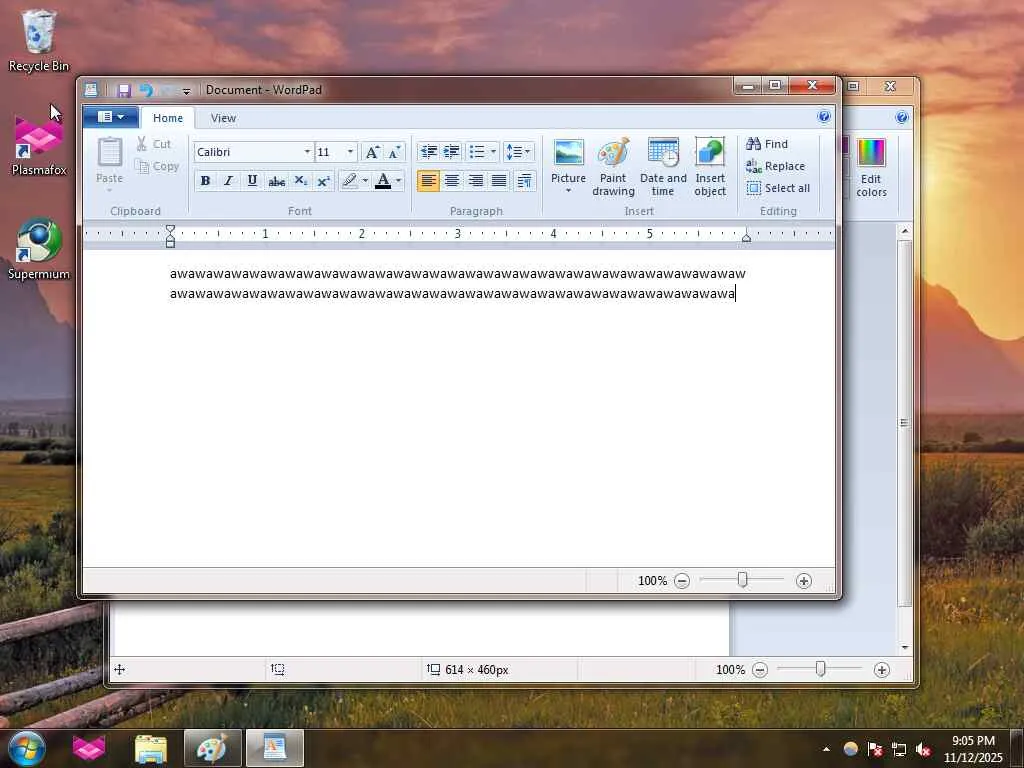1024x768 pixels.
Task: Open the font size 11 dropdown
Action: point(351,152)
